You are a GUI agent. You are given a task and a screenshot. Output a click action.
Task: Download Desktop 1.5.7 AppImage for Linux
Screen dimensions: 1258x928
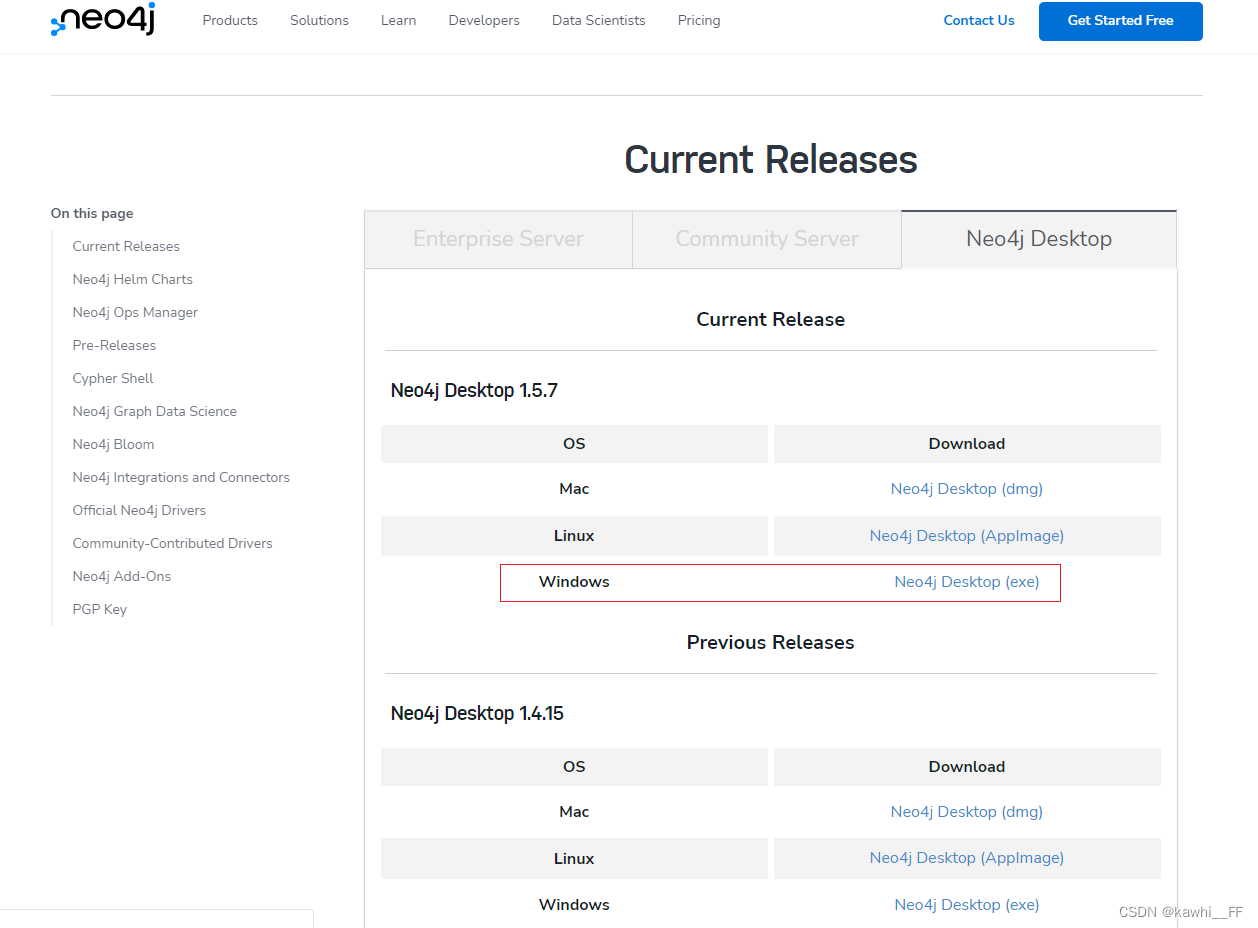point(967,536)
